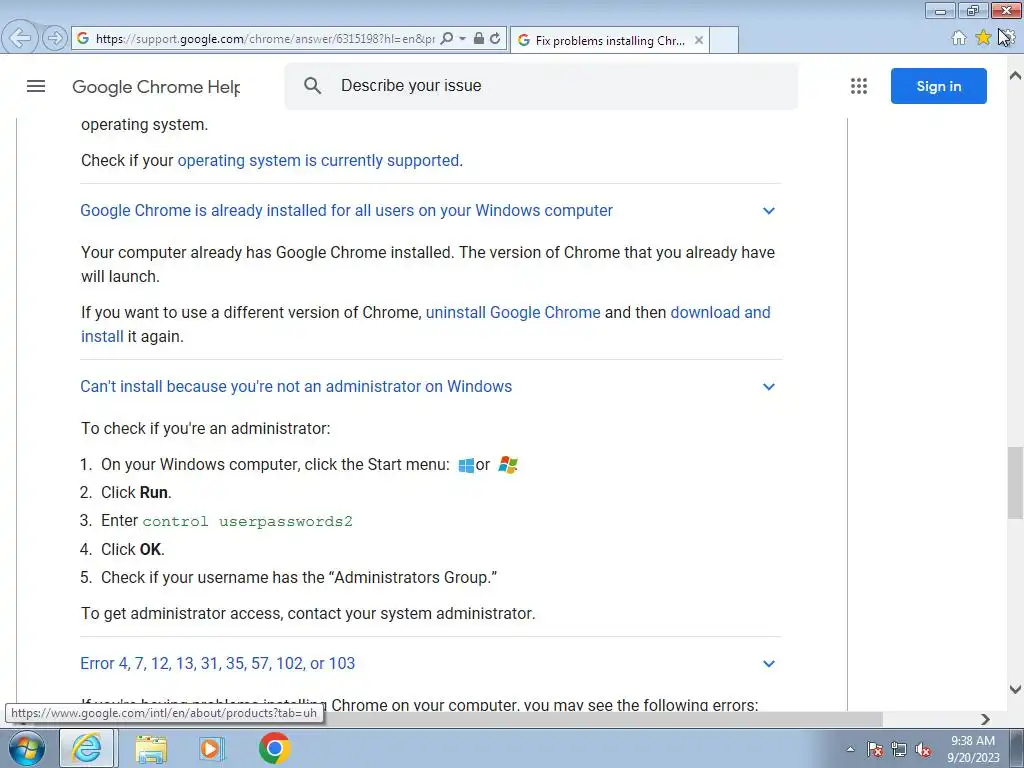The height and width of the screenshot is (768, 1024).
Task: Click the 'Click Run.' step text
Action: [136, 492]
